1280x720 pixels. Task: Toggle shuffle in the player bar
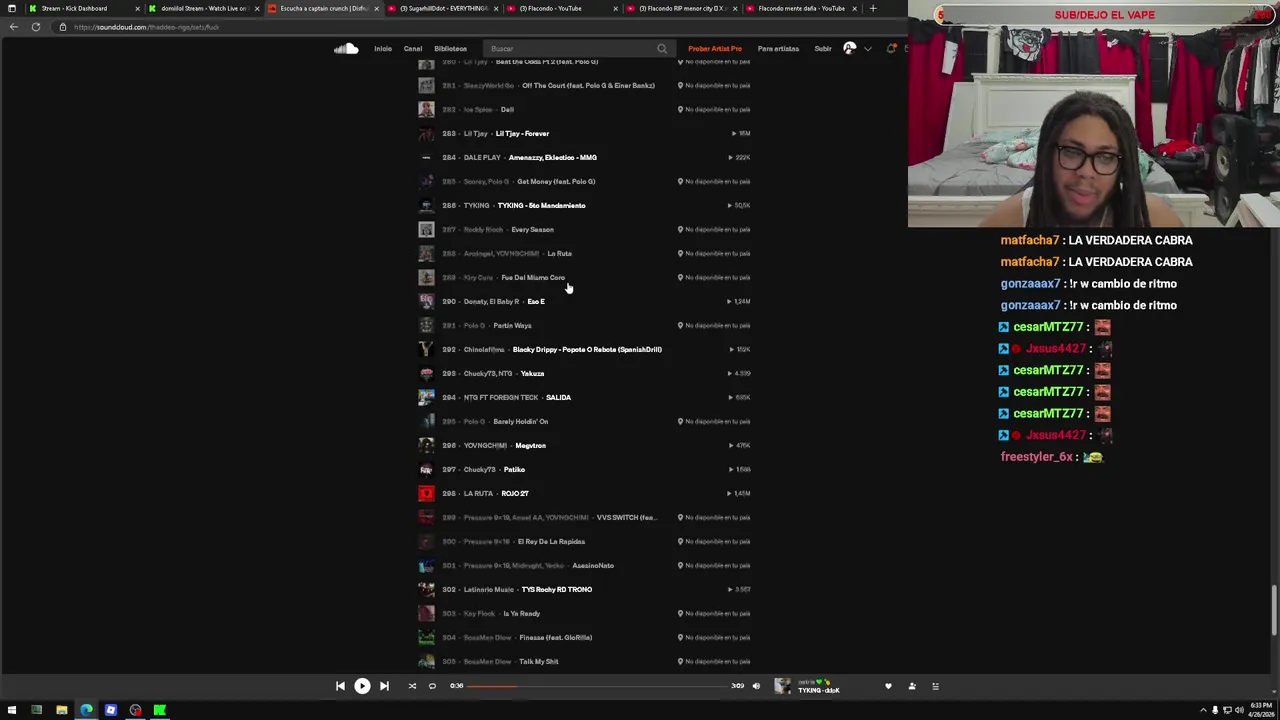point(412,686)
